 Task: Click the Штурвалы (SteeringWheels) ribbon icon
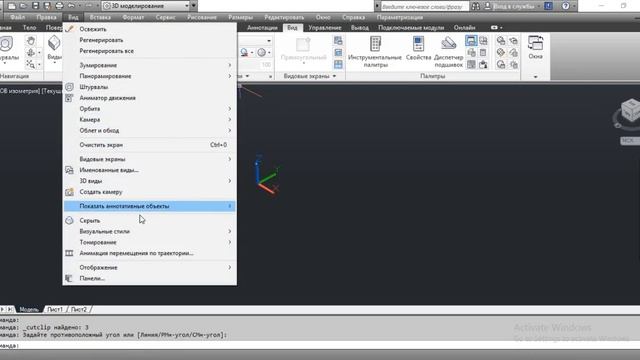pos(7,44)
